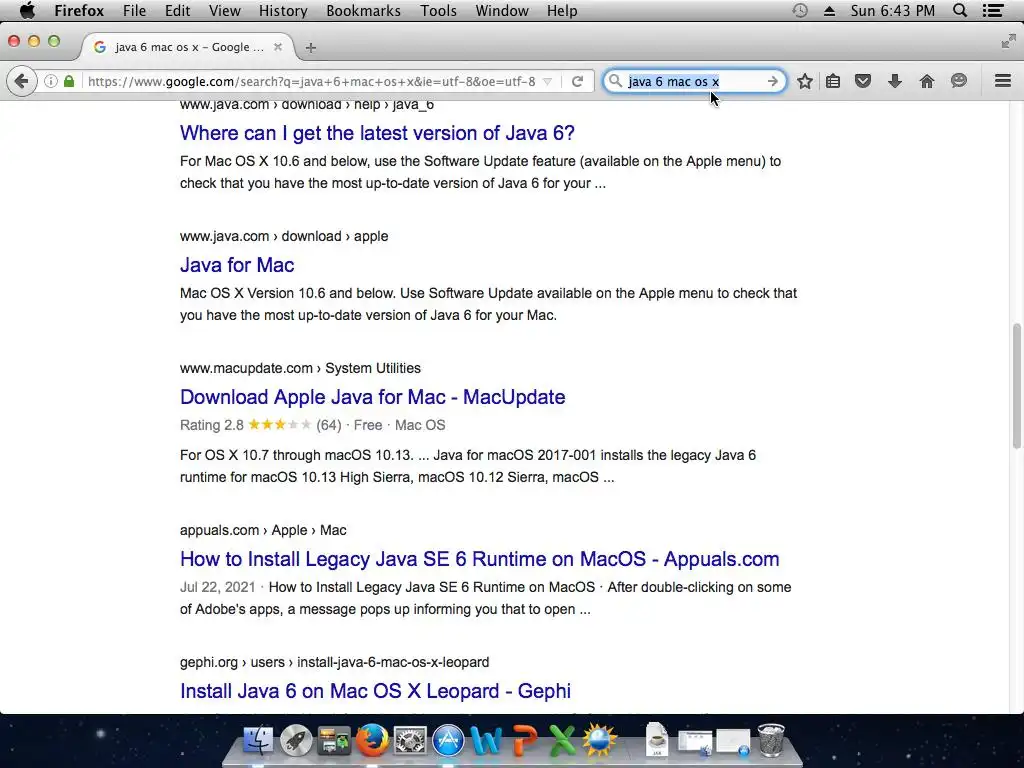Open the Apple menu
Viewport: 1024px width, 768px height.
click(x=27, y=10)
